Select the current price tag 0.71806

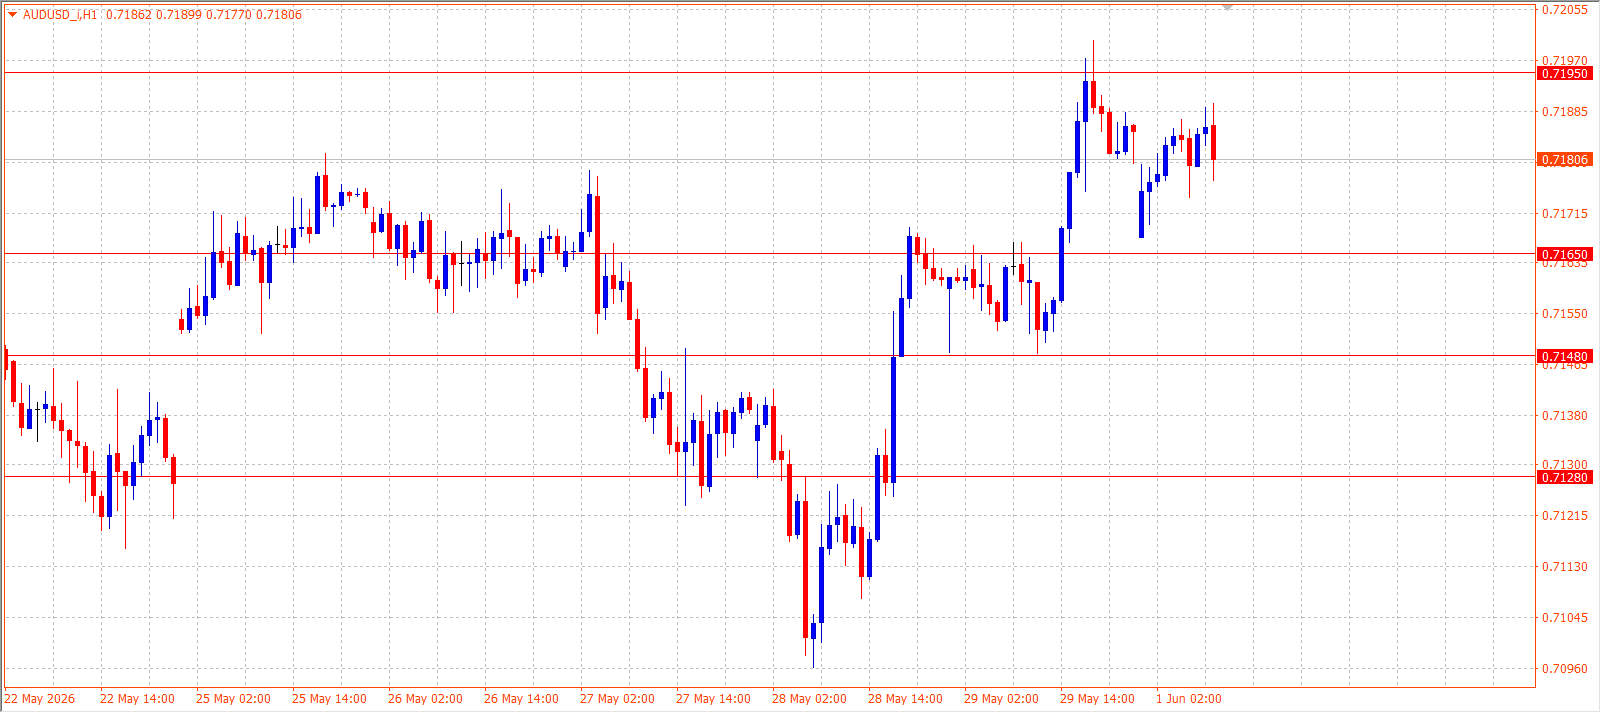(x=1564, y=160)
